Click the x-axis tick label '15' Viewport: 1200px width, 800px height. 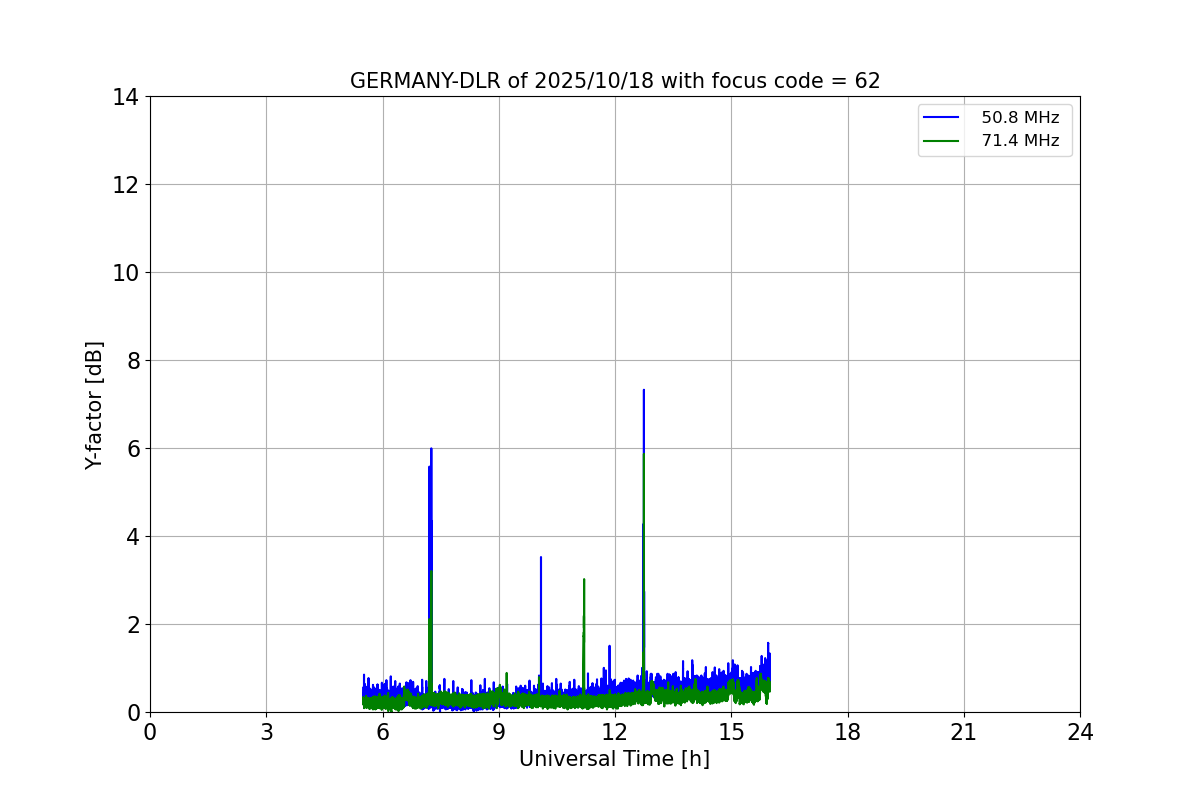pyautogui.click(x=731, y=732)
